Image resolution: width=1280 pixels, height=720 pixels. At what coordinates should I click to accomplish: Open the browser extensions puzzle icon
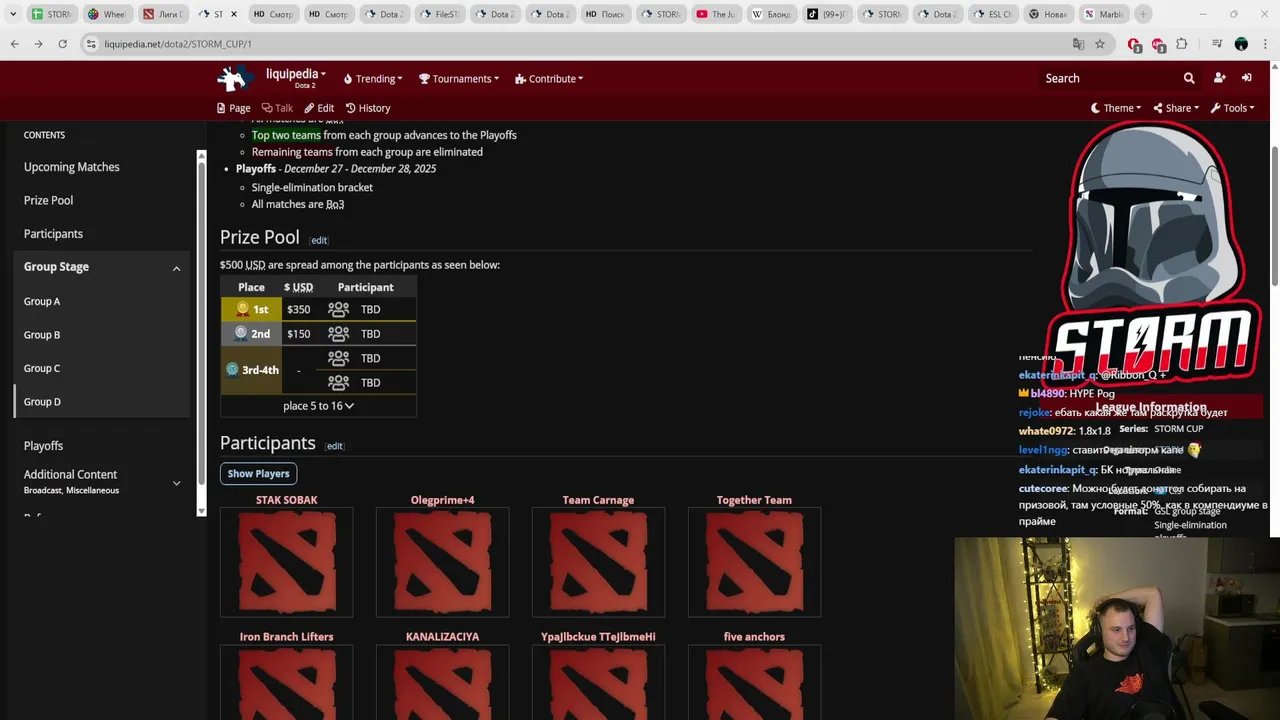tap(1182, 44)
